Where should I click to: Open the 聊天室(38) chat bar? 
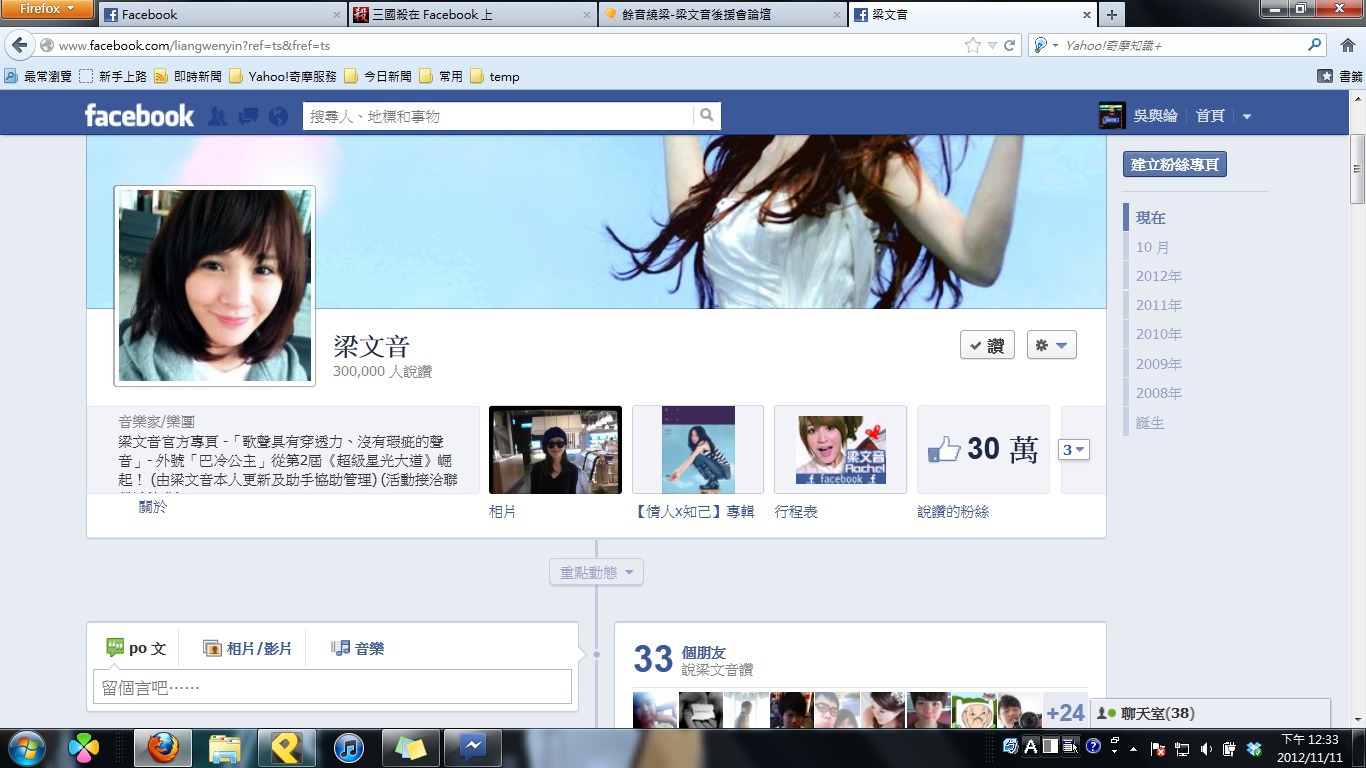click(1210, 713)
